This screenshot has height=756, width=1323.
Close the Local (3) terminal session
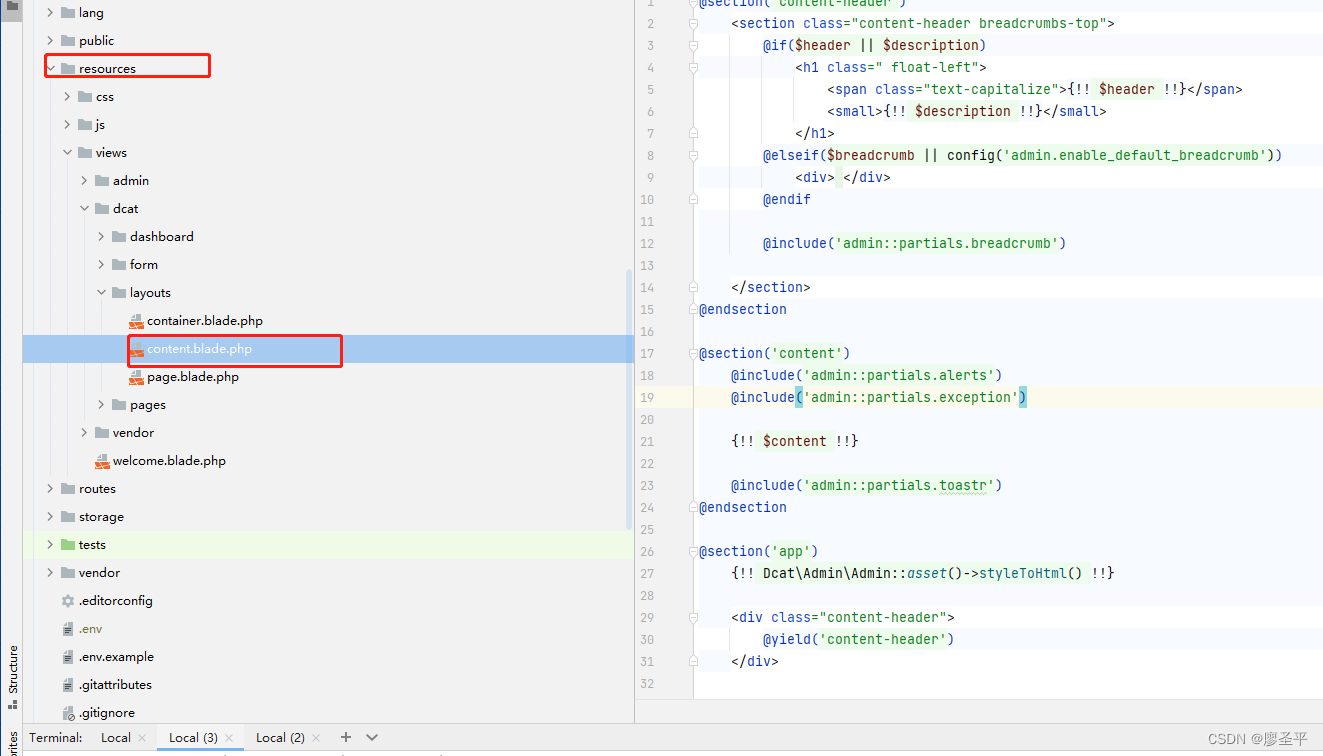click(x=228, y=737)
